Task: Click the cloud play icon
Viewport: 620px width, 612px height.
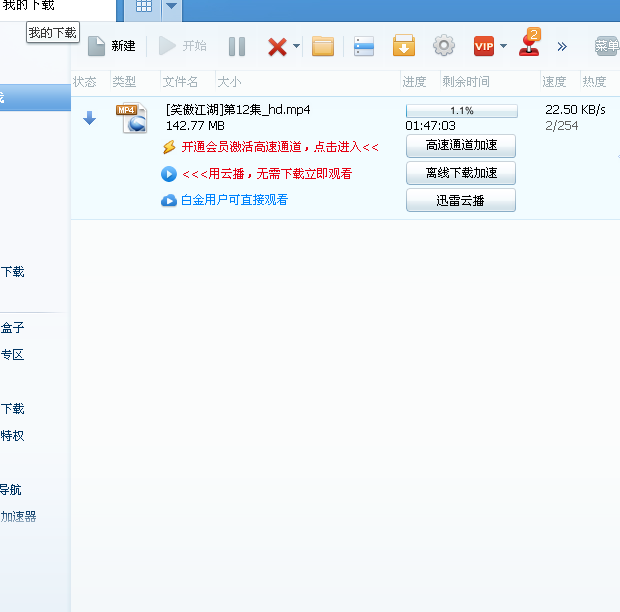Action: (169, 200)
